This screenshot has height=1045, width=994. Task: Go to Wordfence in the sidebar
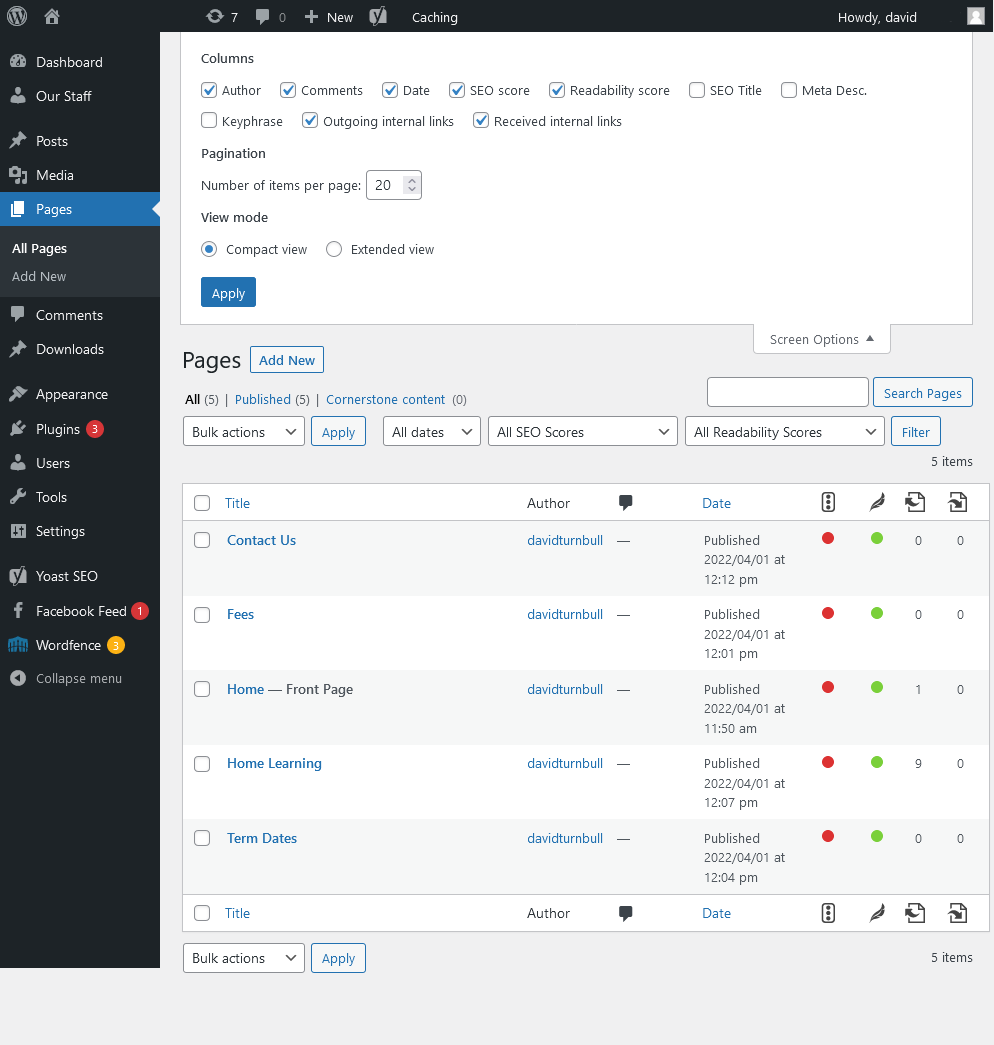68,645
